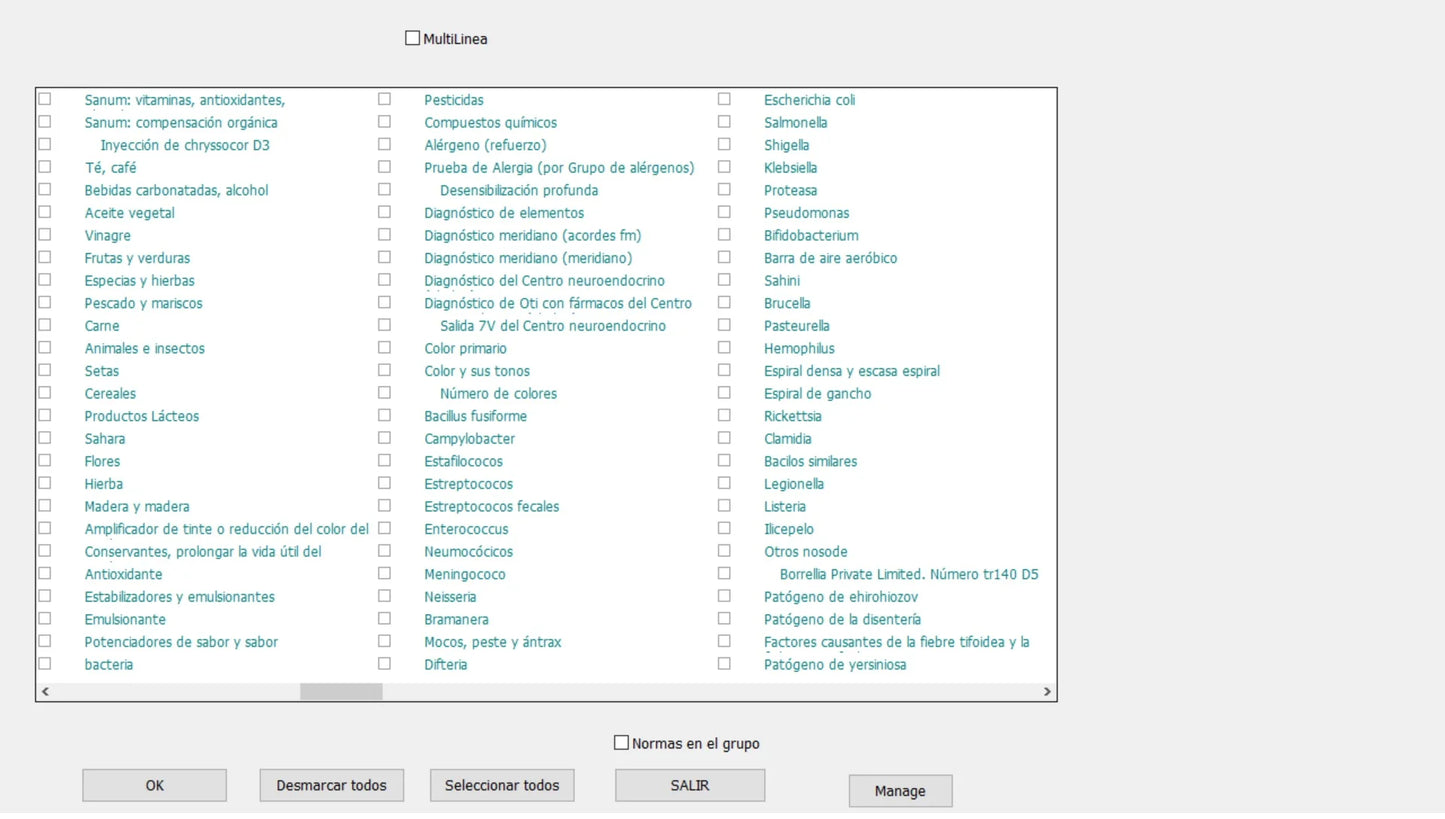Check the Color primario box
1445x819 pixels.
point(384,348)
